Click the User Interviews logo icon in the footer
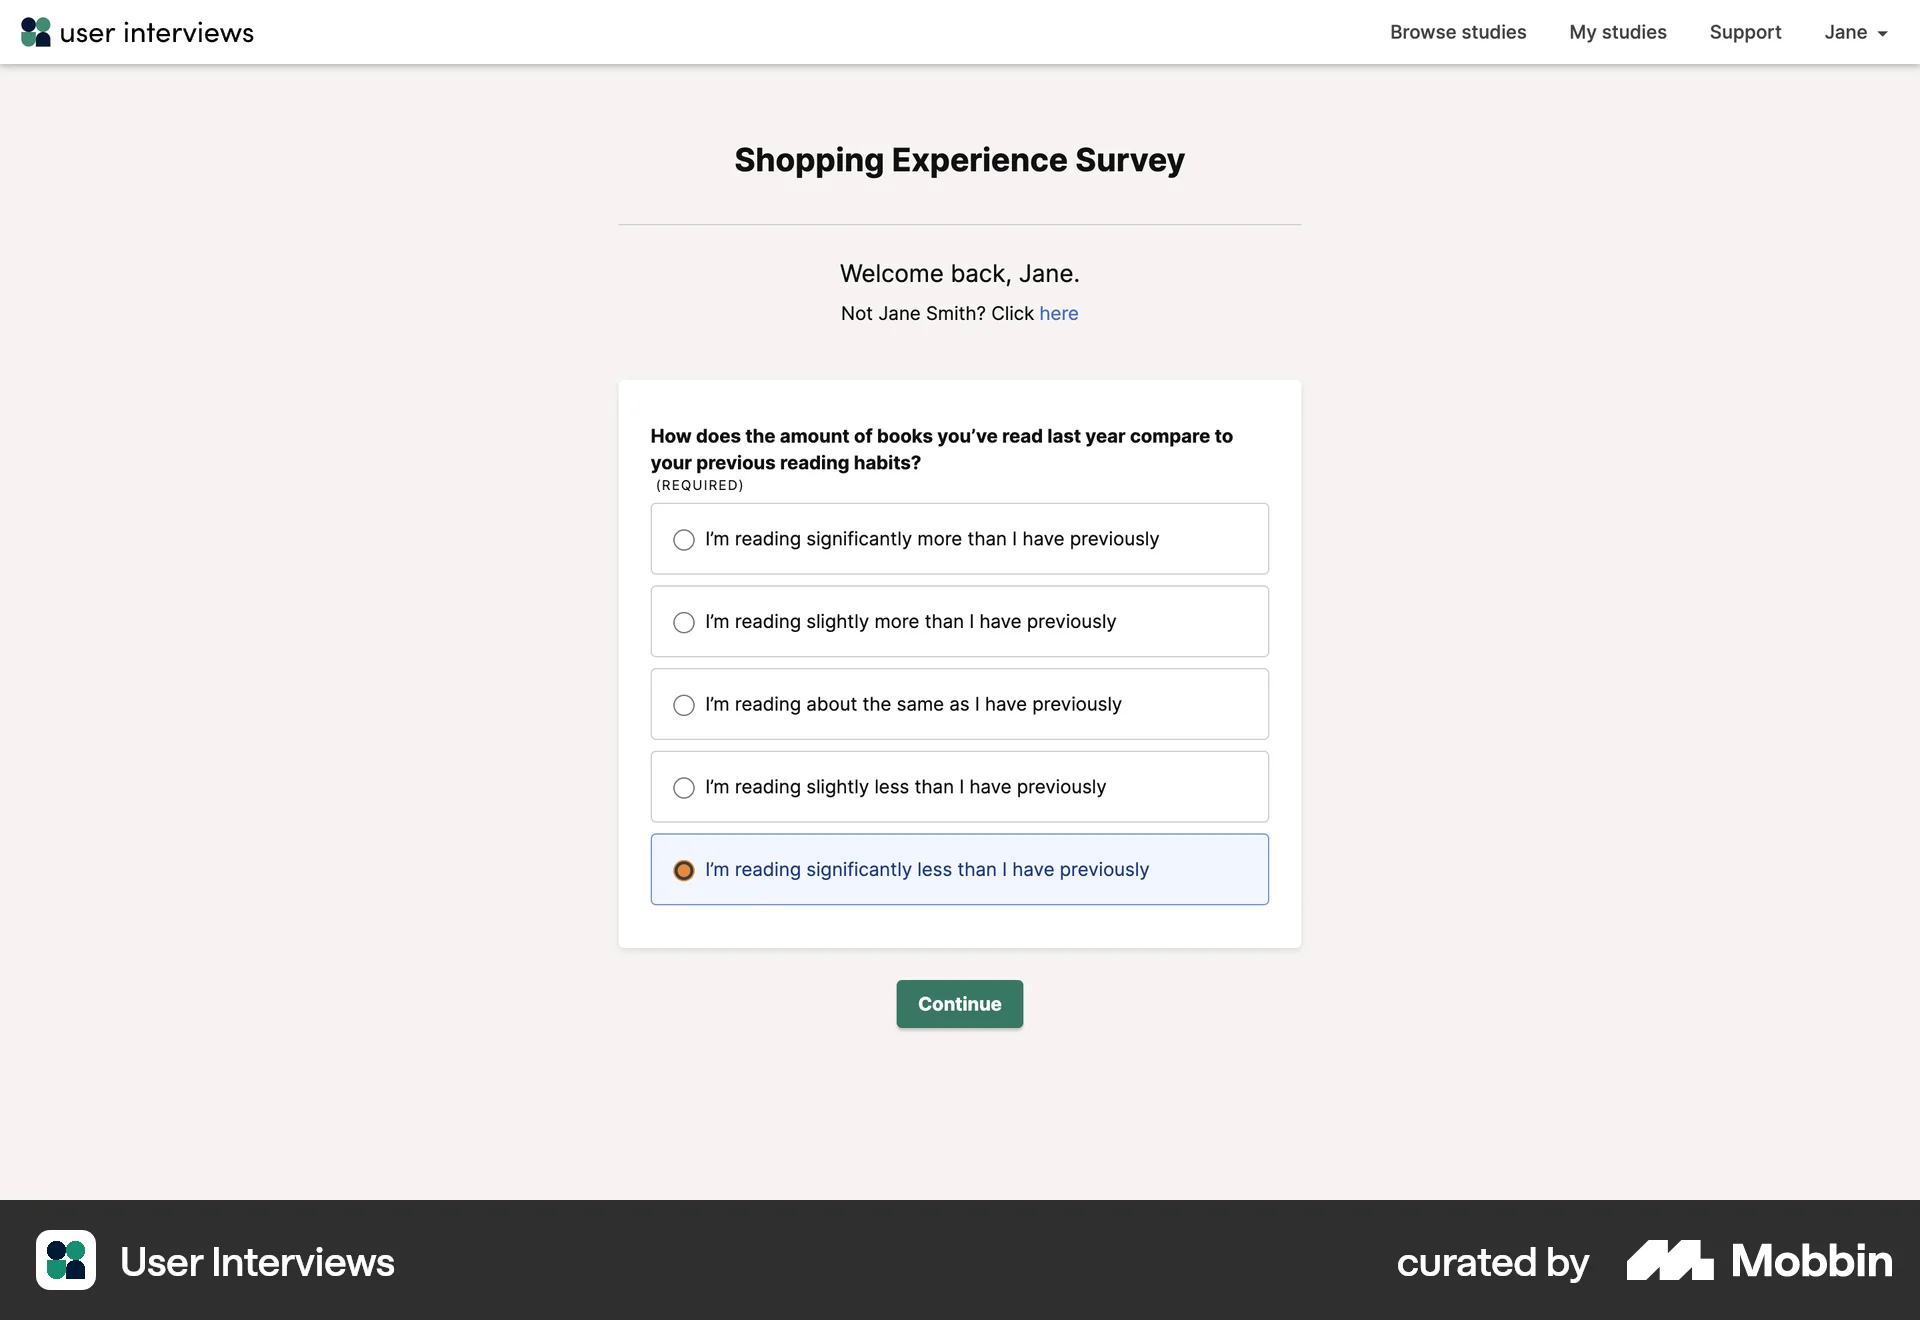Screen dimensions: 1920x1320 tap(65, 1261)
